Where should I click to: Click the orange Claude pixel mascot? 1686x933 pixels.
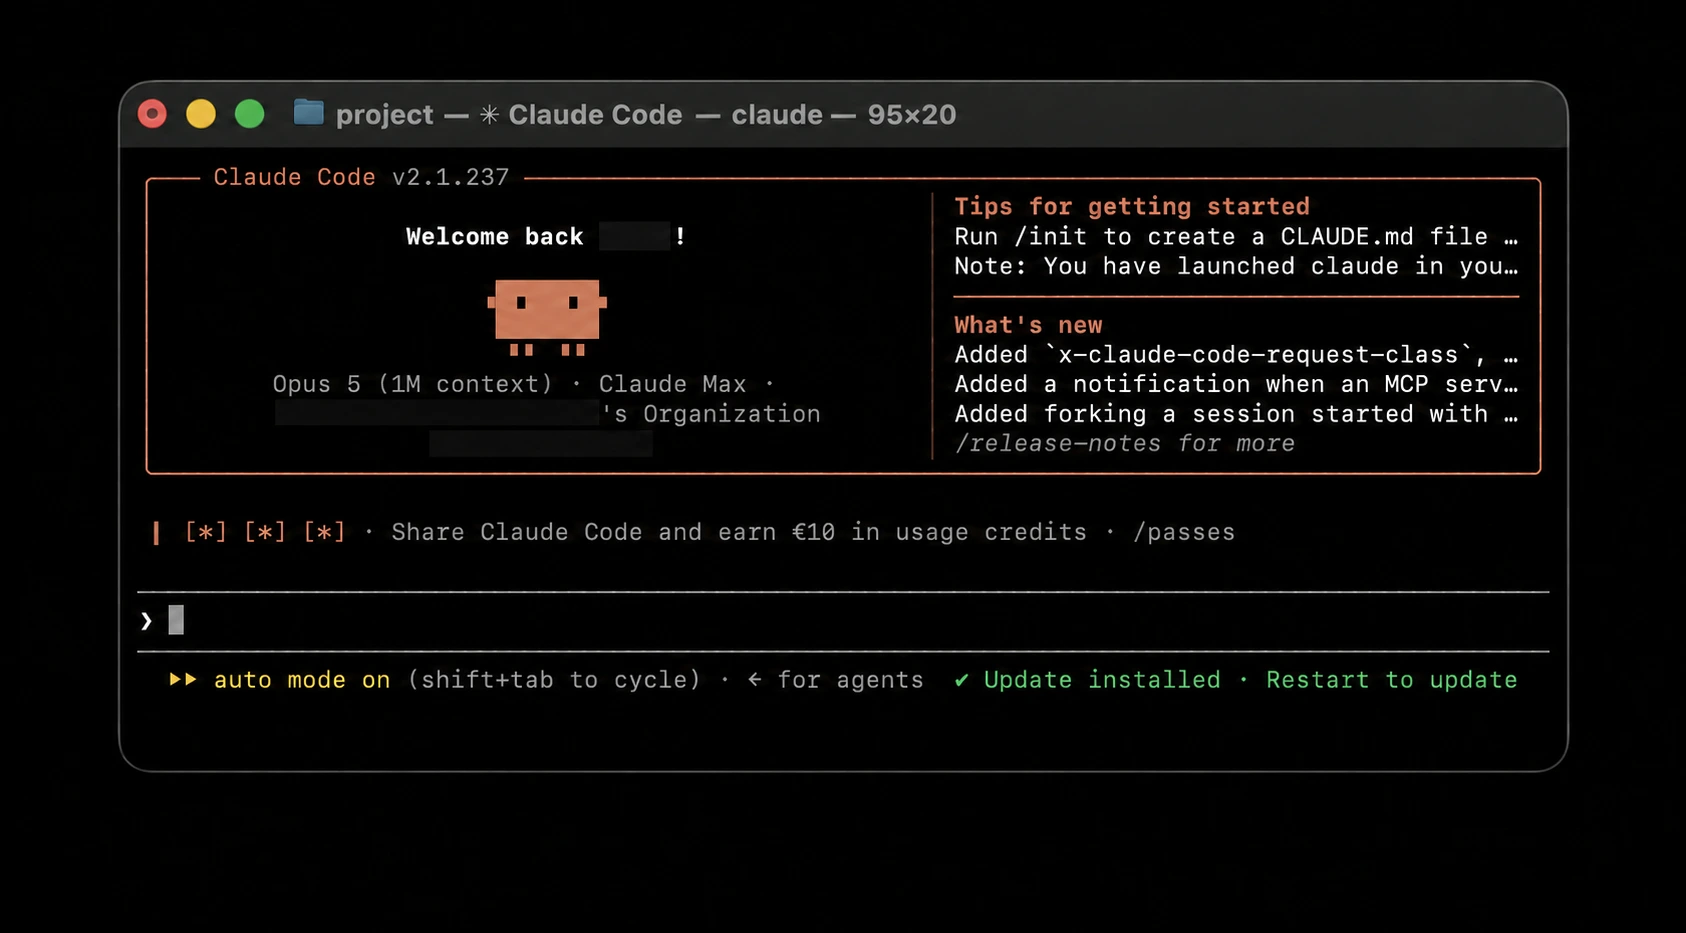coord(547,317)
